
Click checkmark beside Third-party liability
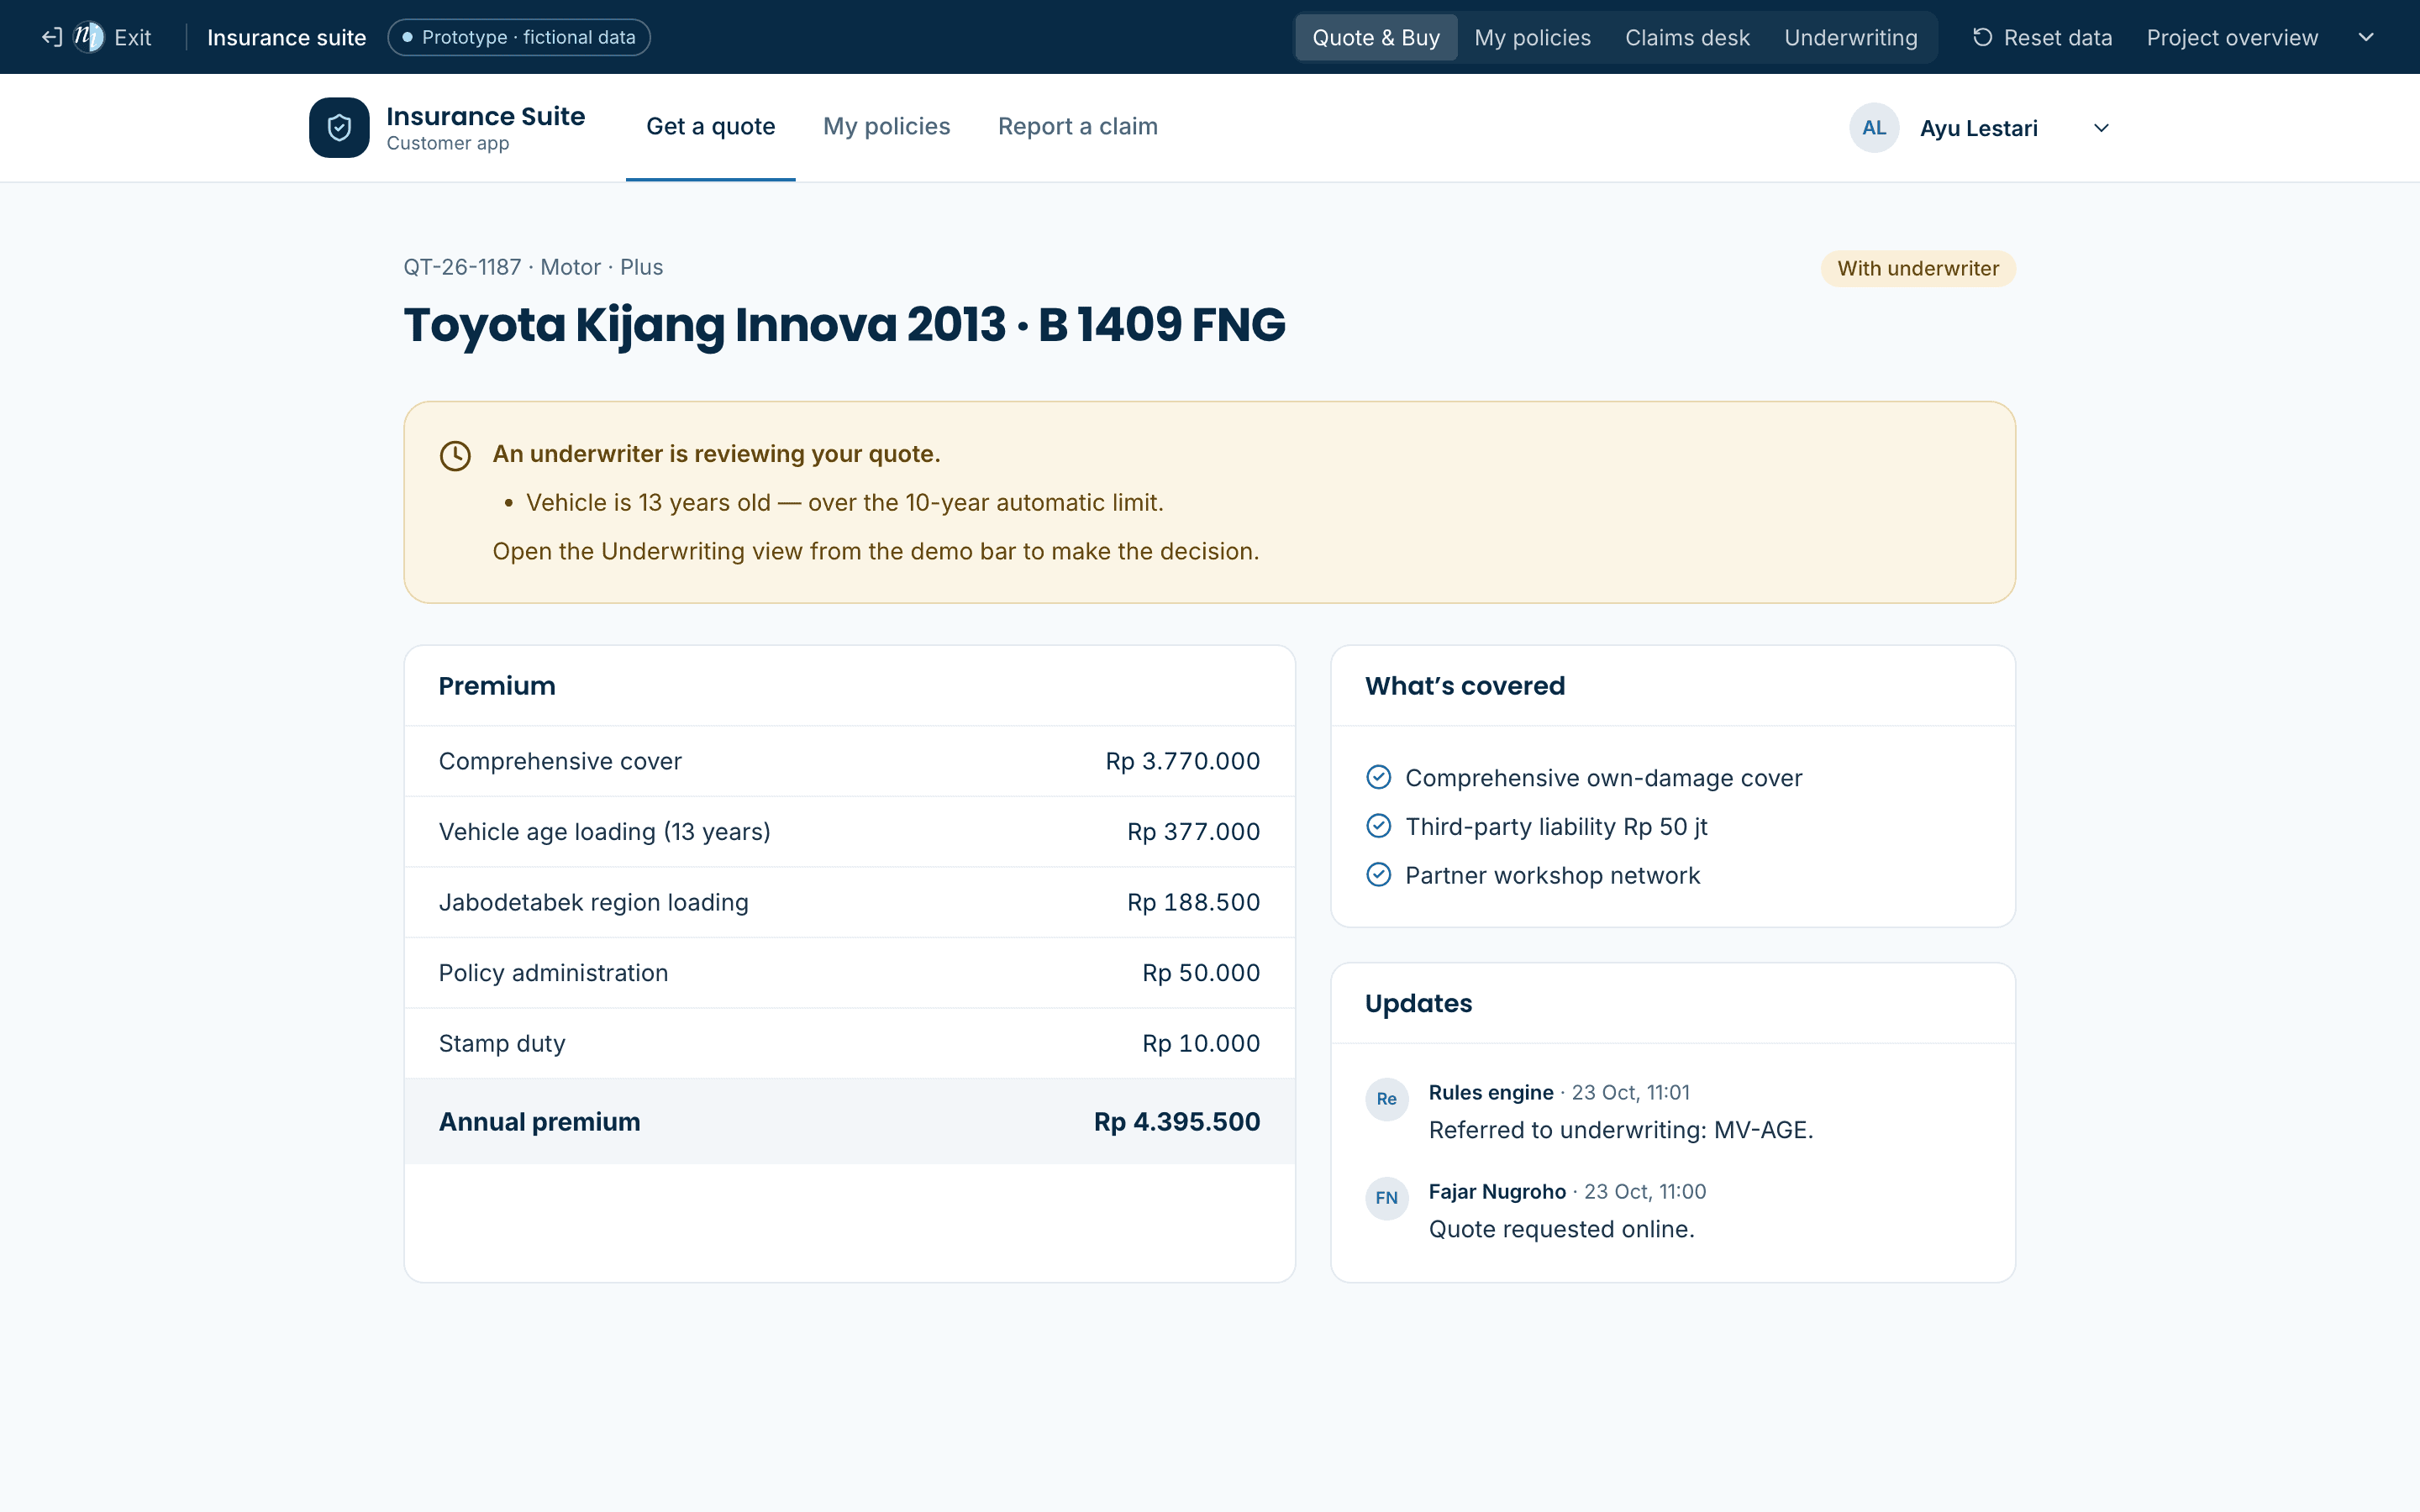point(1378,826)
